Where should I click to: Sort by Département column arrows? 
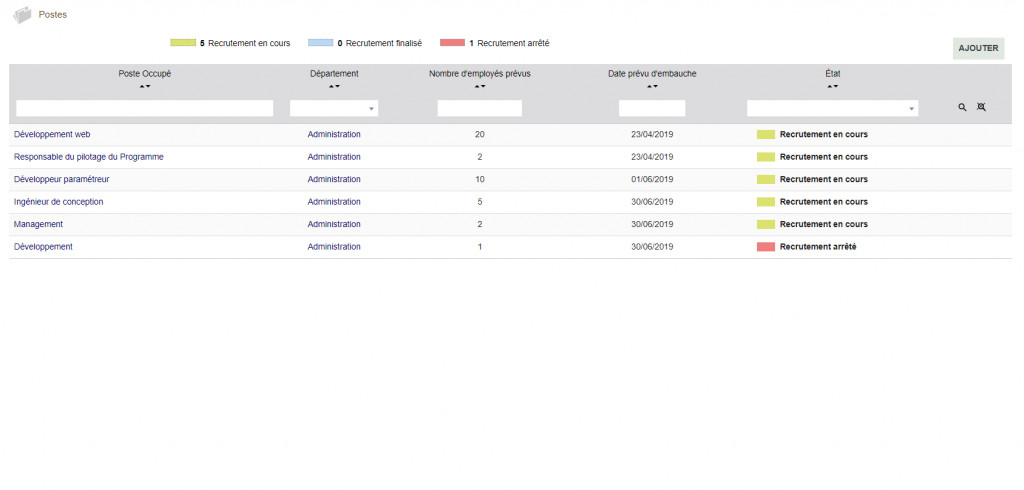pyautogui.click(x=334, y=87)
